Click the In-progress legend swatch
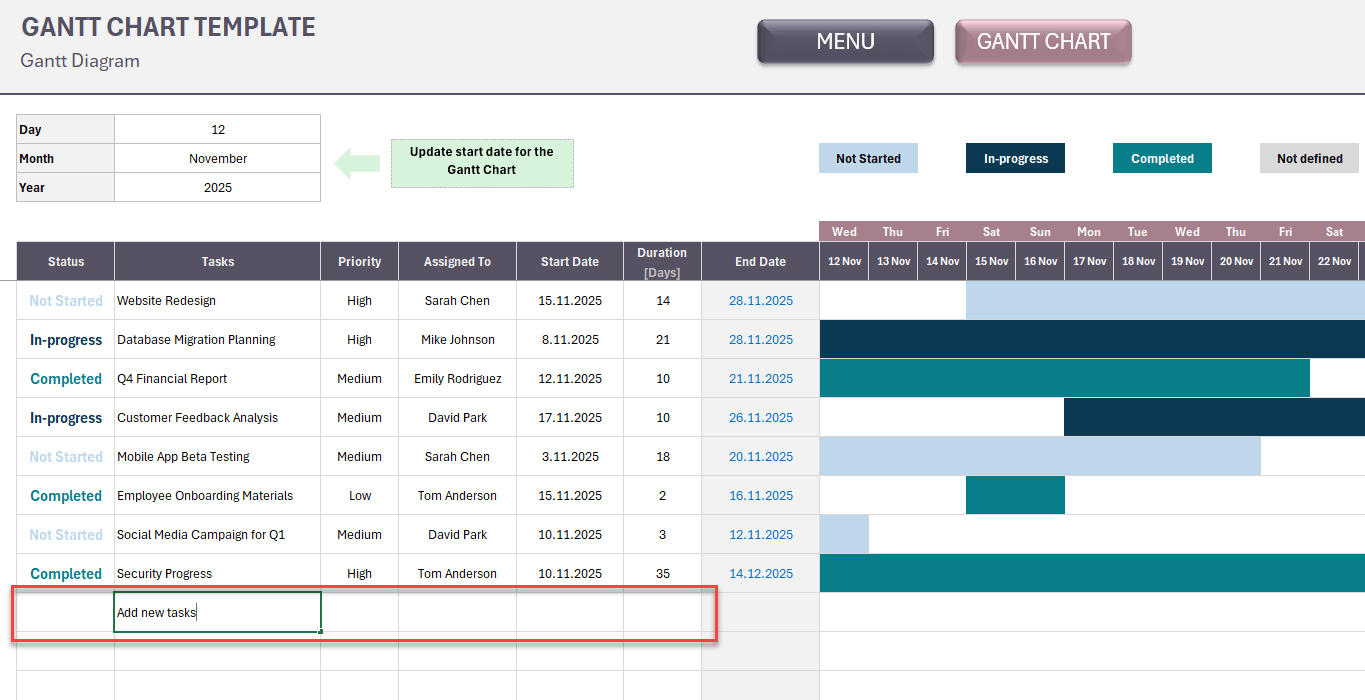 [x=1015, y=159]
